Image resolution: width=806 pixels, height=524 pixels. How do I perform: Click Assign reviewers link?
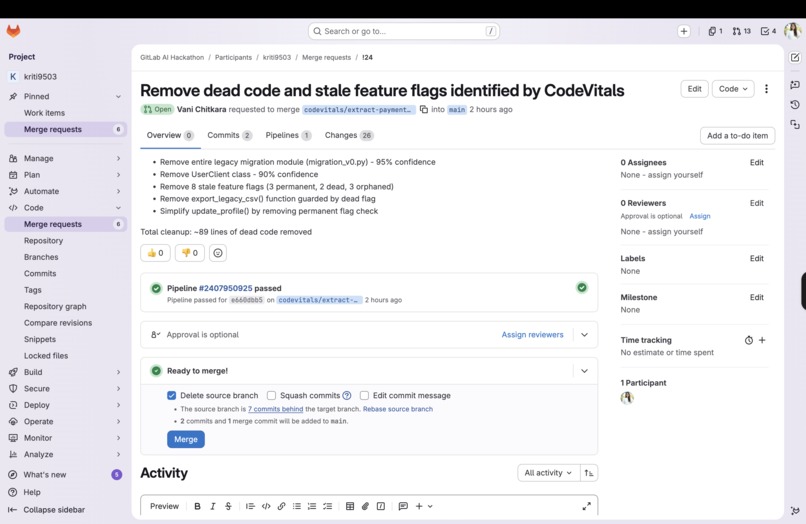(533, 335)
